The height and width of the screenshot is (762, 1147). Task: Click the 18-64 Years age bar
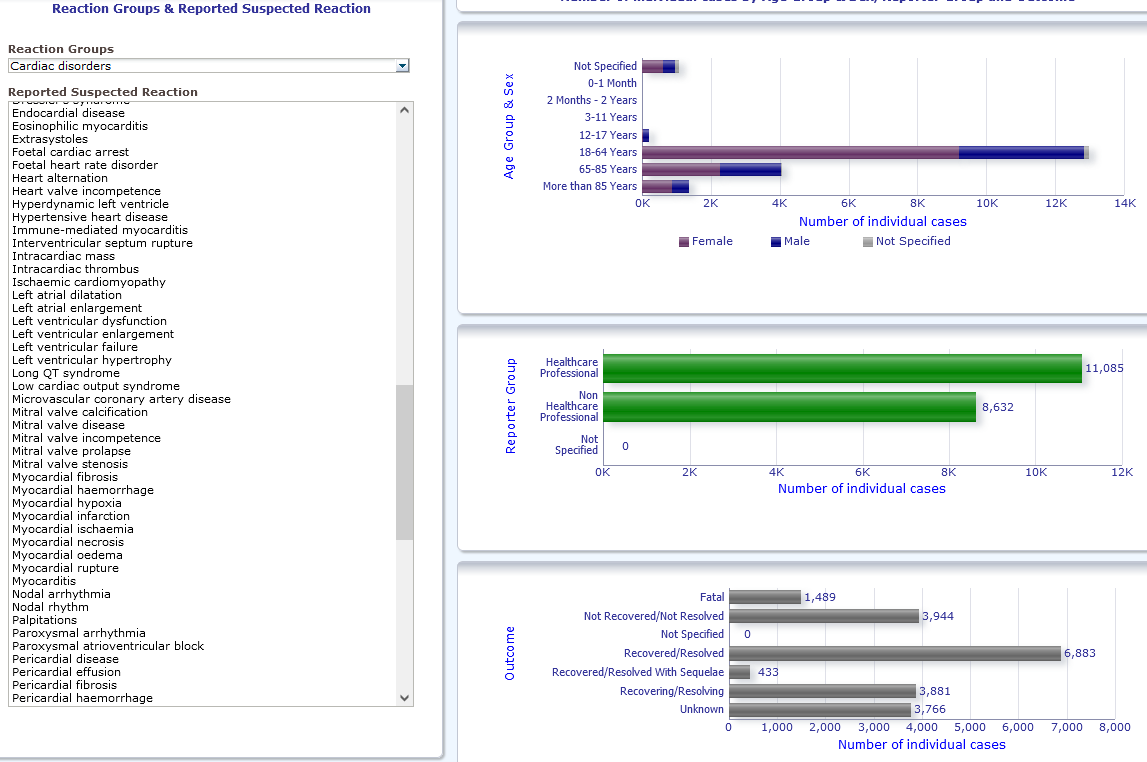point(865,153)
